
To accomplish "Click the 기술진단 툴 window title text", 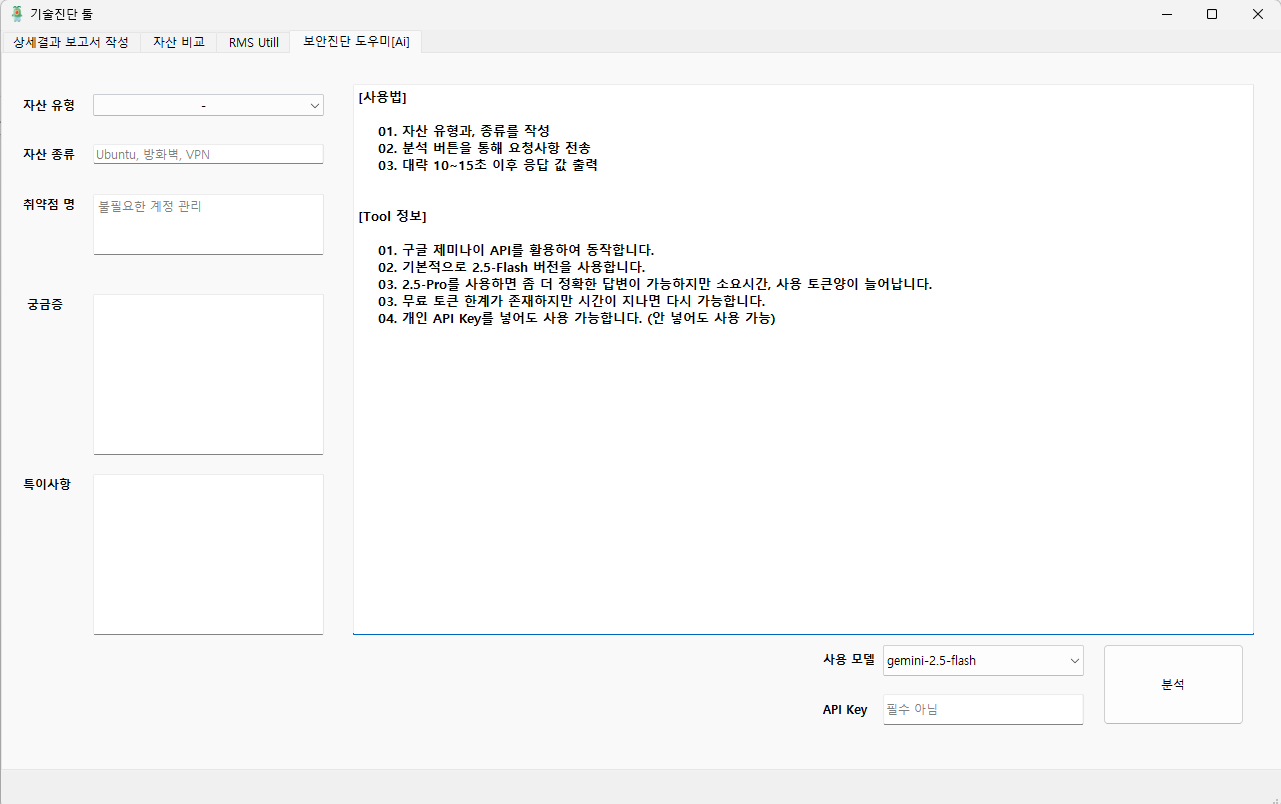I will pyautogui.click(x=62, y=14).
